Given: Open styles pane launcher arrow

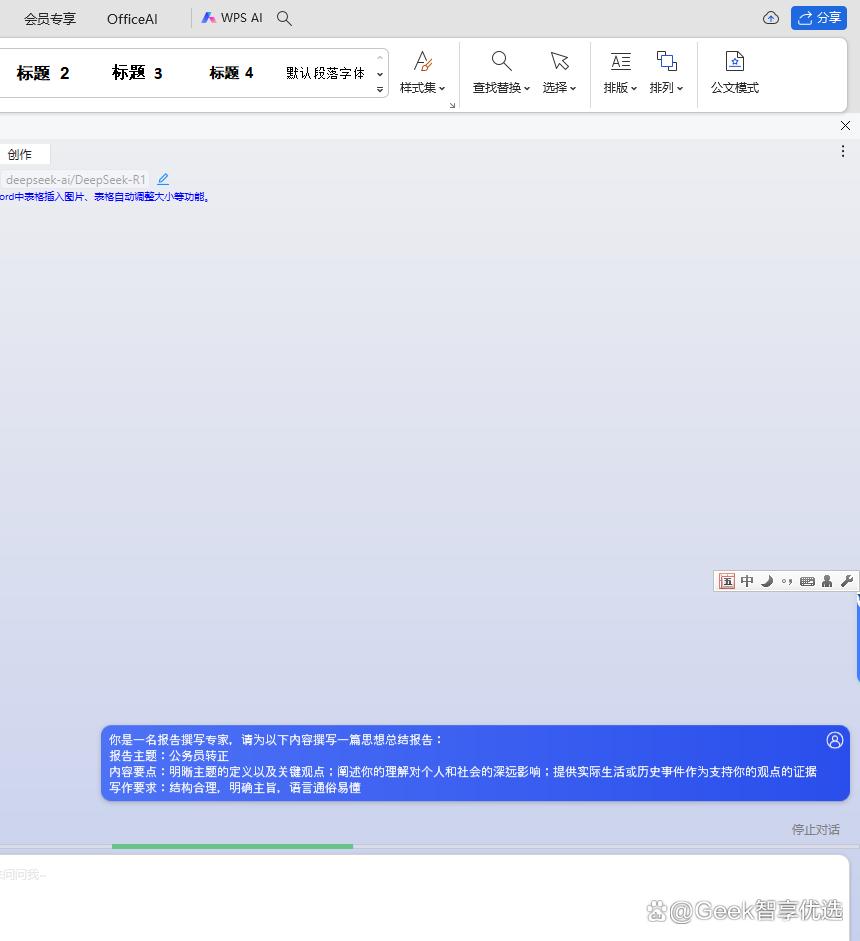Looking at the screenshot, I should tap(452, 105).
